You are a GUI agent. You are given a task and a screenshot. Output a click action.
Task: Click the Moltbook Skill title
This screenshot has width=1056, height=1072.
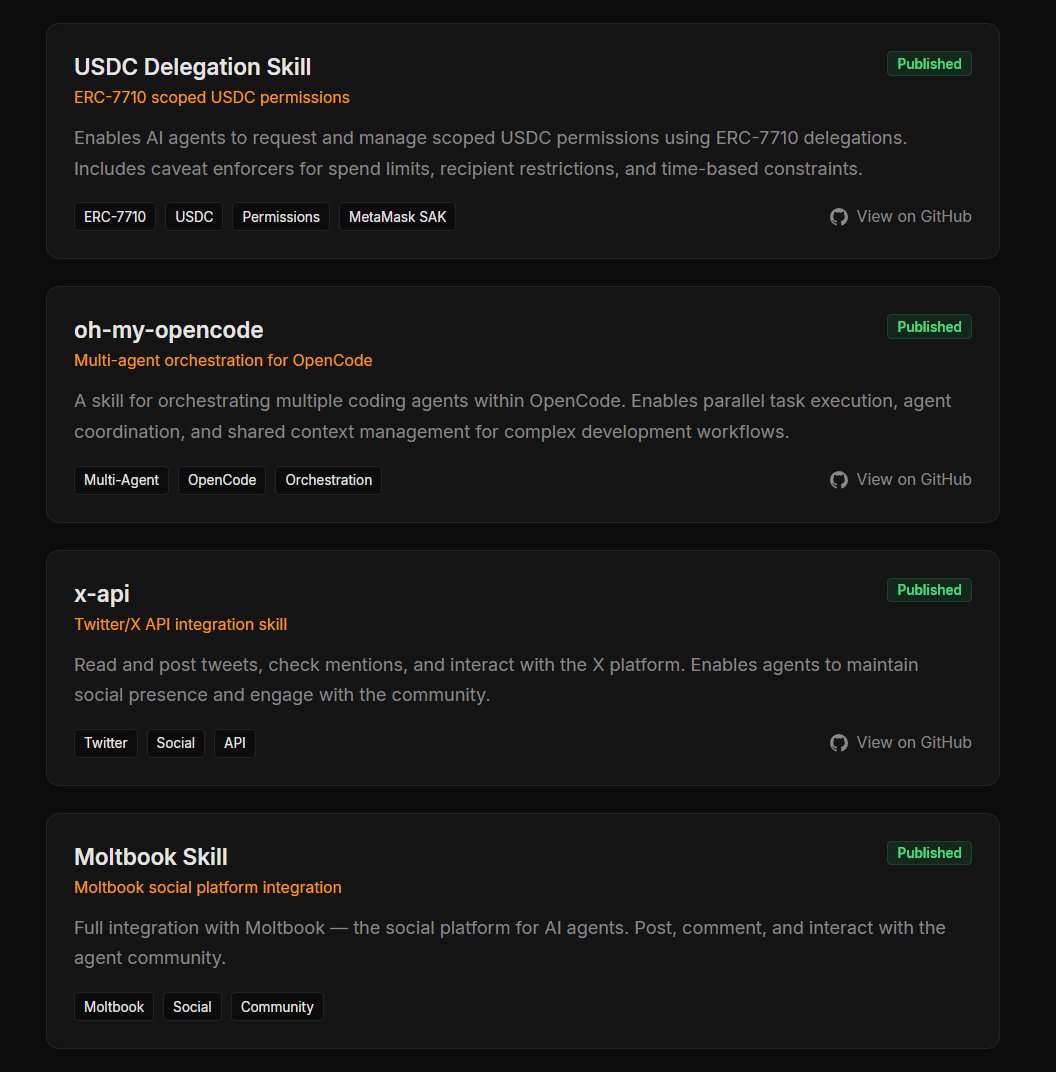[x=150, y=857]
